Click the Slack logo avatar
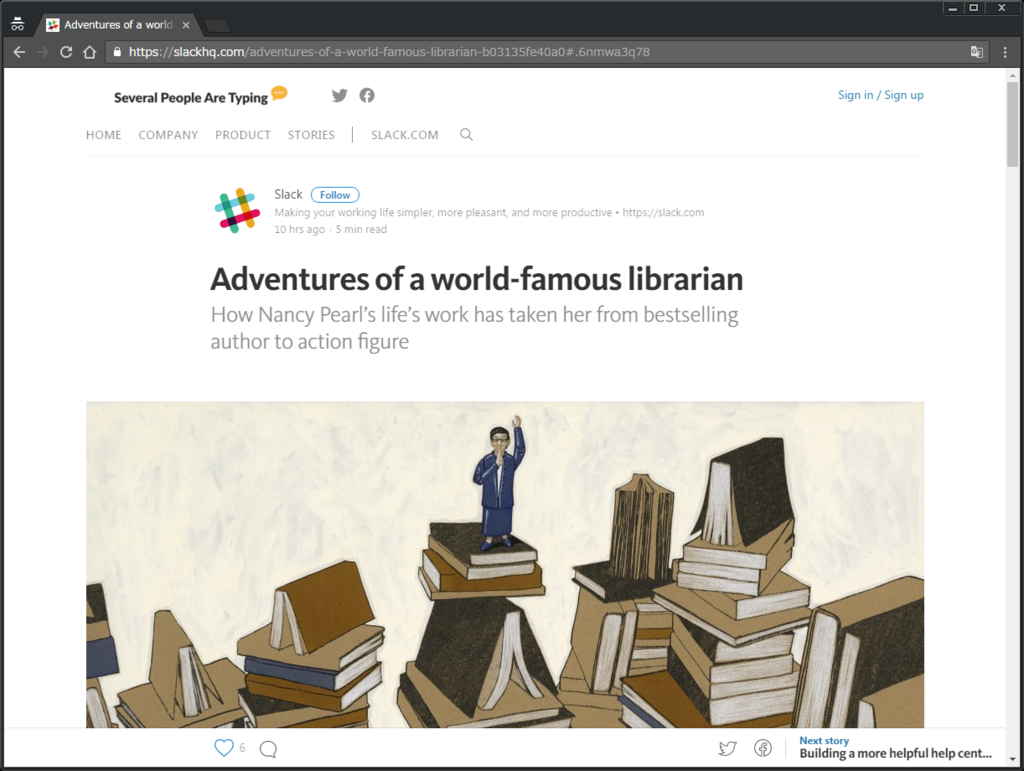The image size is (1024, 771). coord(237,210)
